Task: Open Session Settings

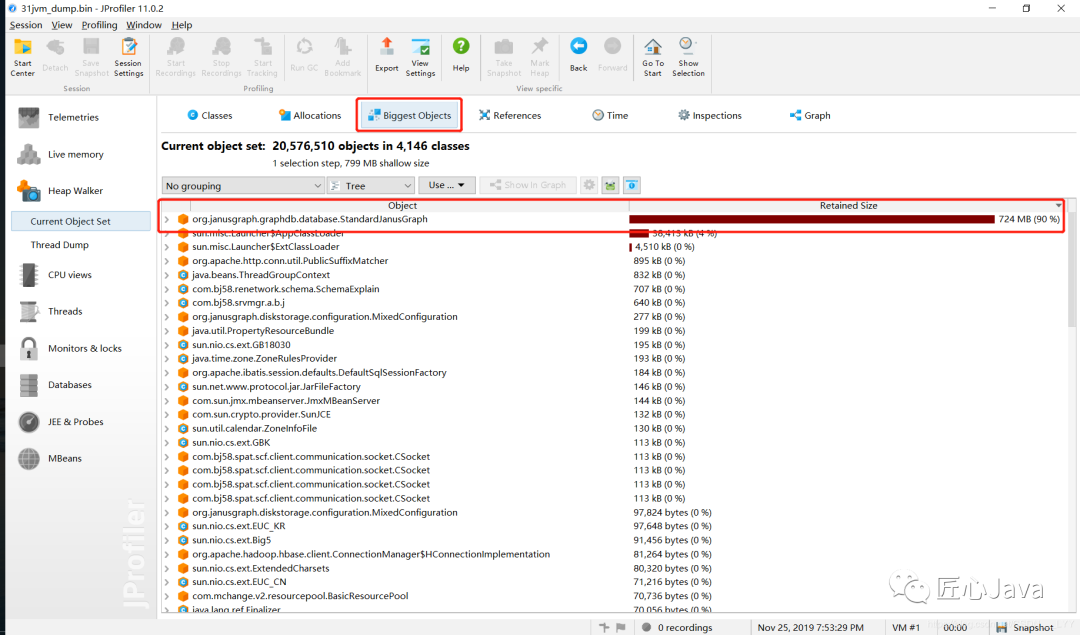Action: [128, 57]
